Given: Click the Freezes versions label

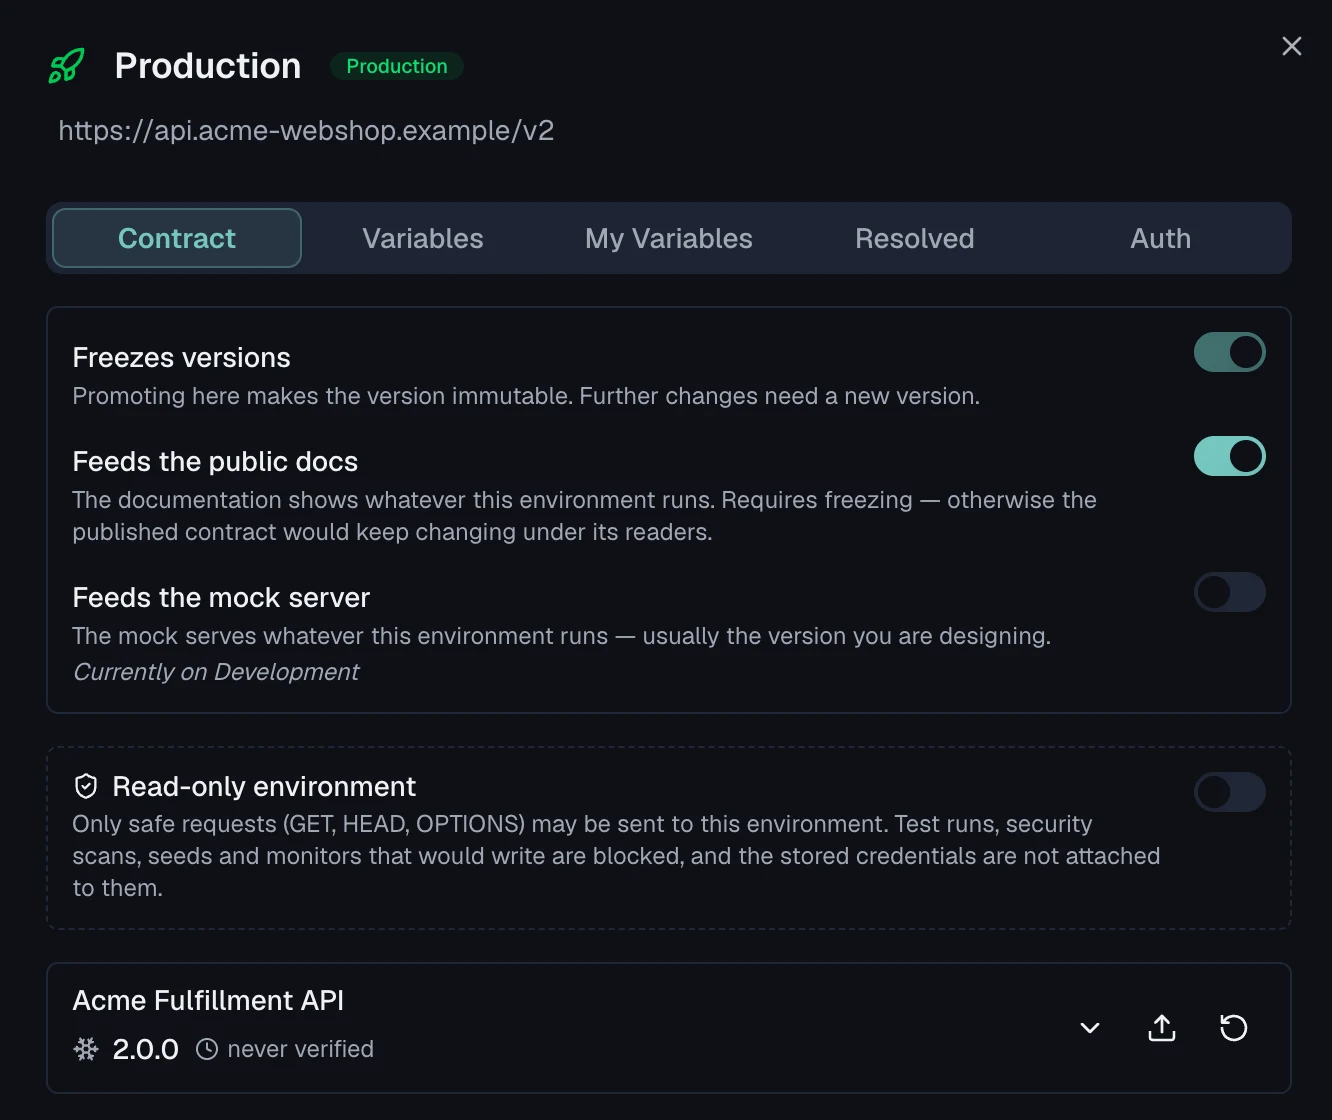Looking at the screenshot, I should coord(182,358).
